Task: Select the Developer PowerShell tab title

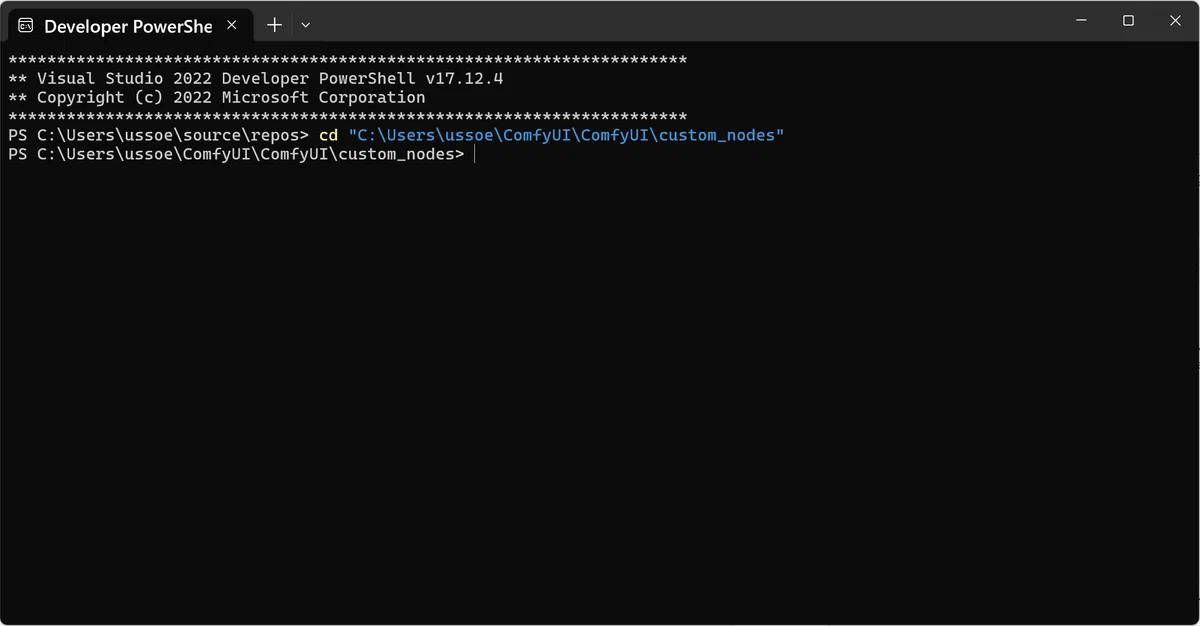Action: pos(128,26)
